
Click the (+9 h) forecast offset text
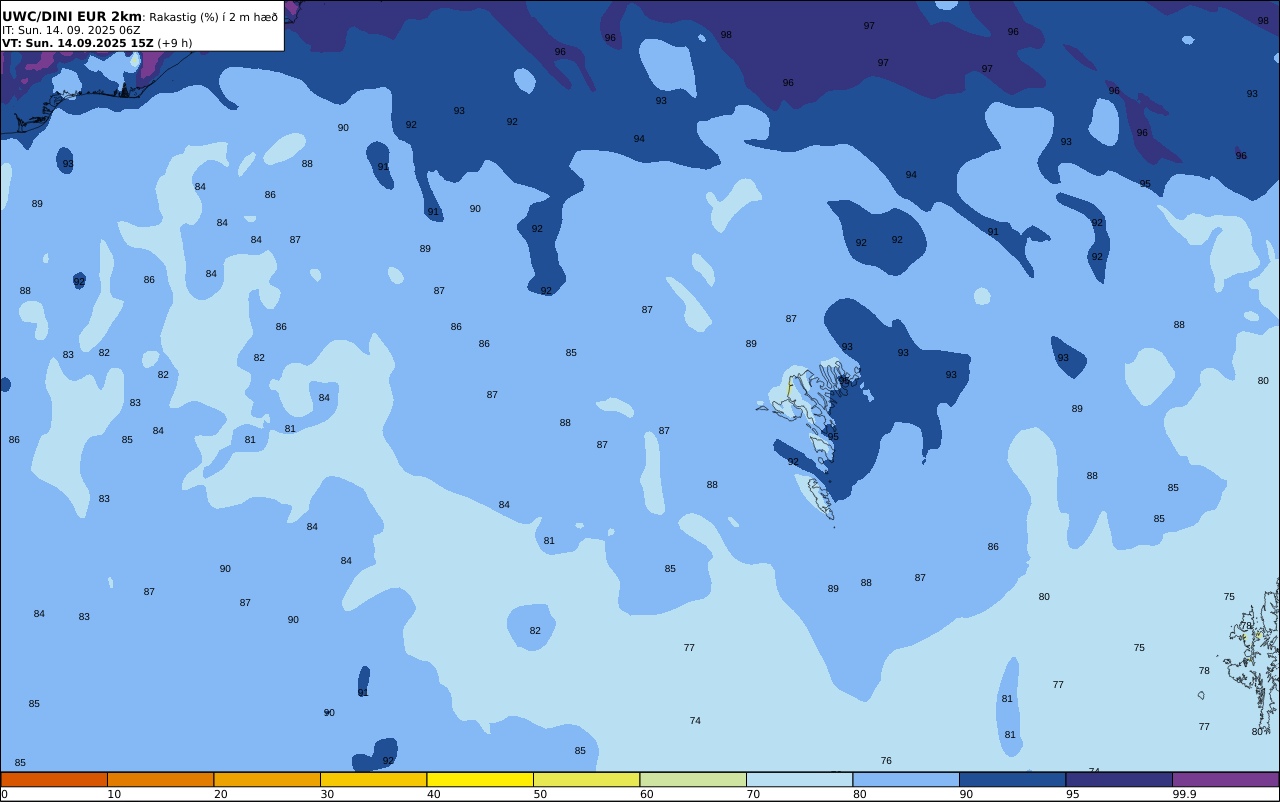pos(174,43)
